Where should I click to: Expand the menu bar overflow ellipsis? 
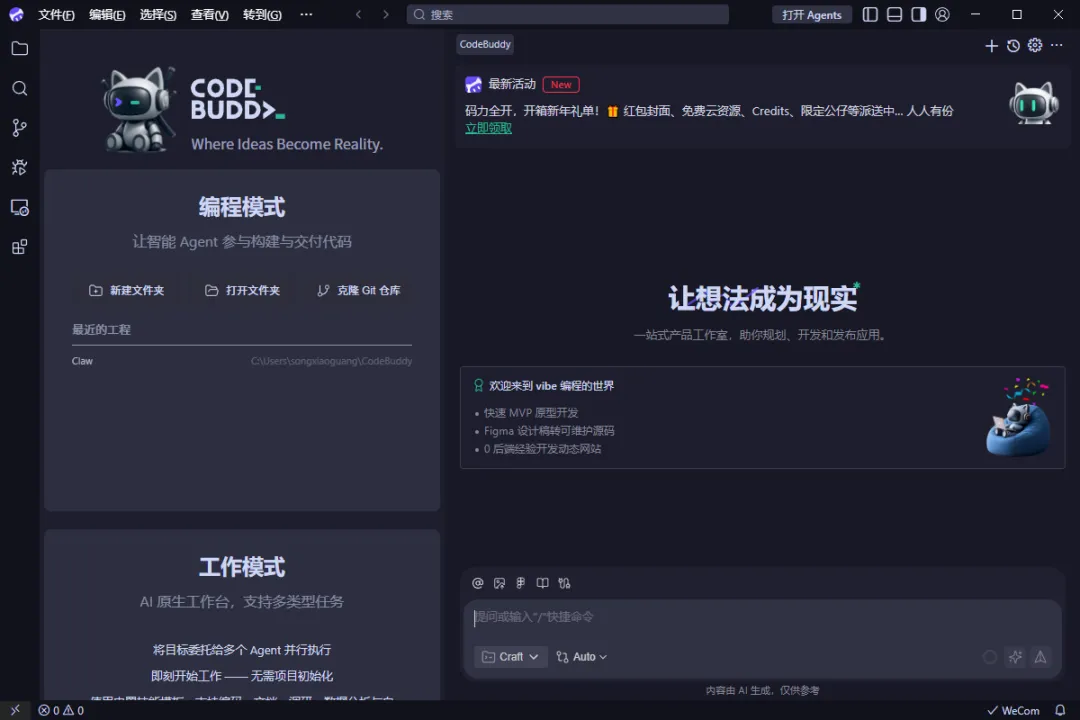[x=307, y=14]
